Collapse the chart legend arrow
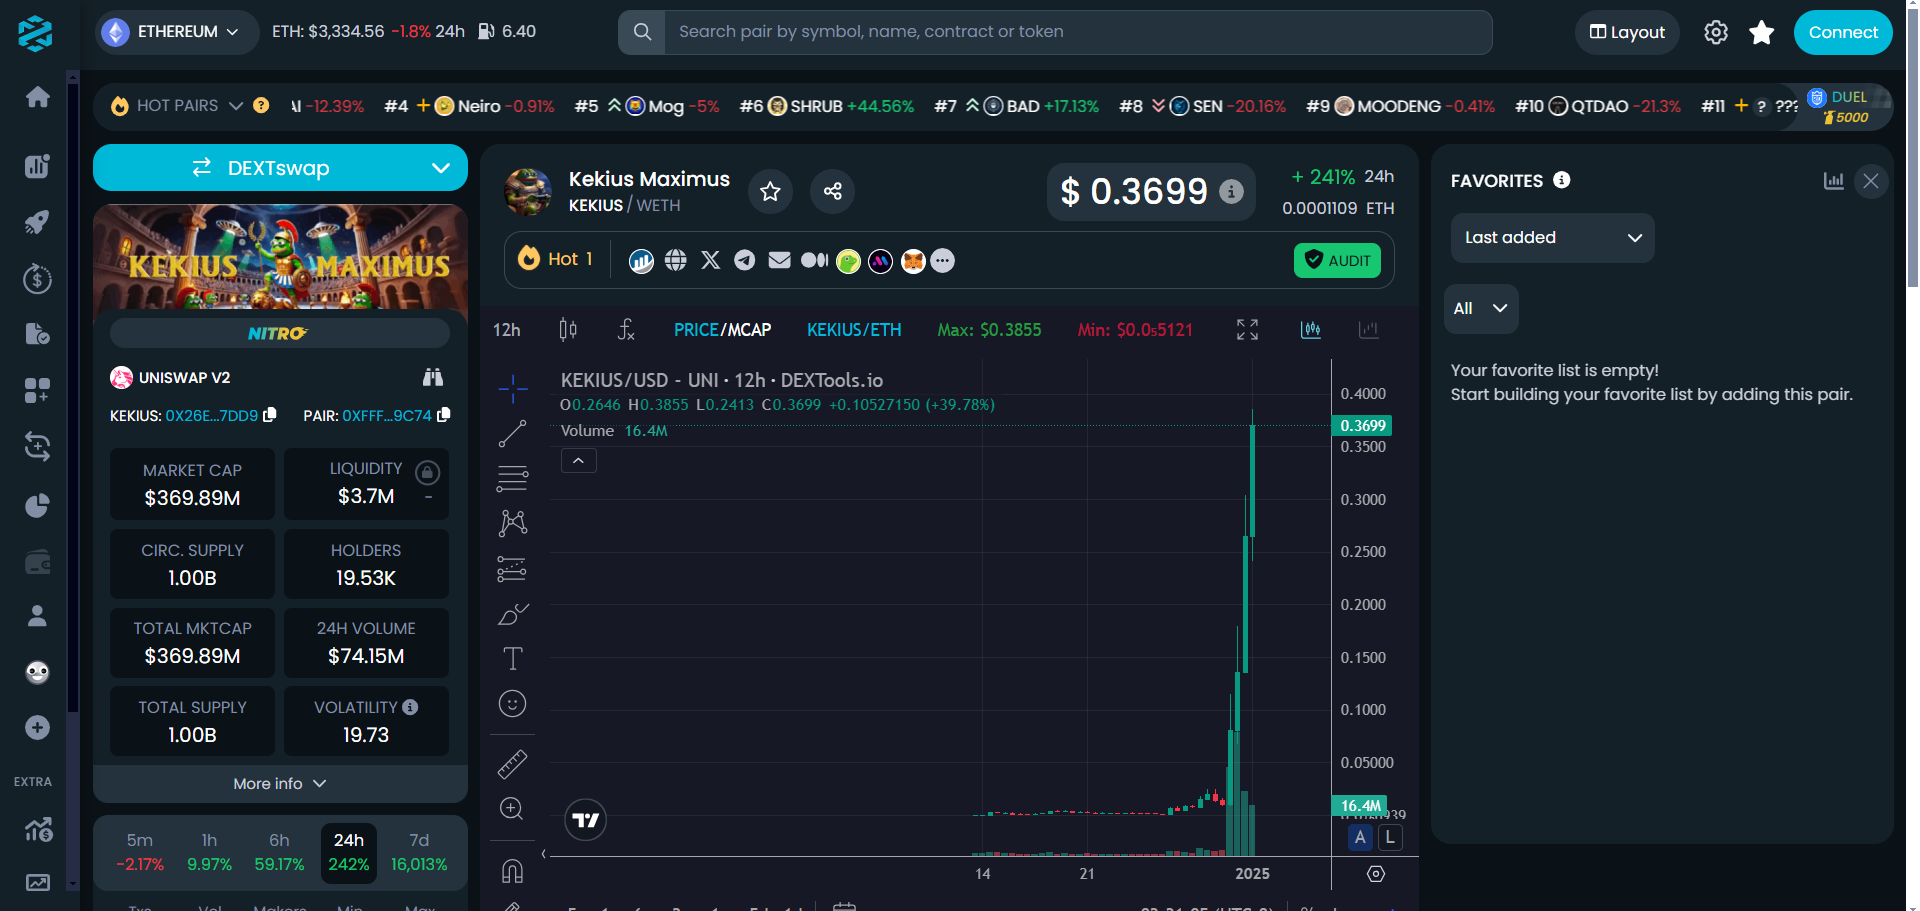1920x911 pixels. [578, 460]
